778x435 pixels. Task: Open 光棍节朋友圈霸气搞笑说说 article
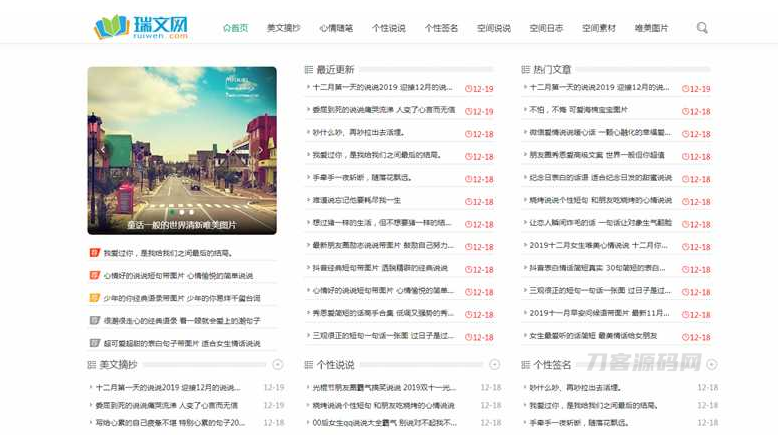click(x=384, y=387)
